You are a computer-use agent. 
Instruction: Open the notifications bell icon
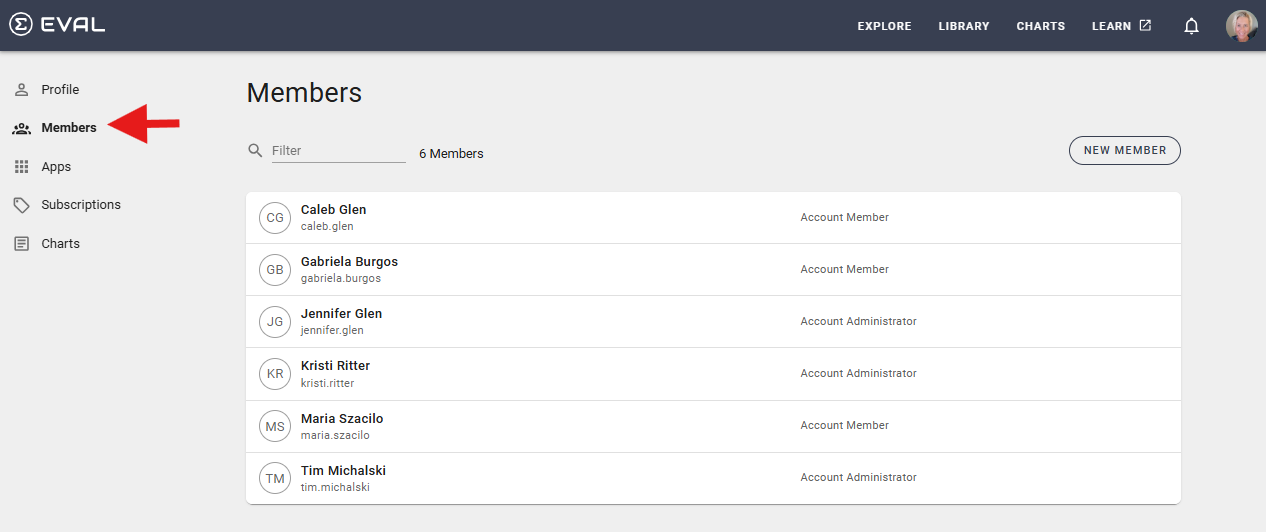[1191, 26]
